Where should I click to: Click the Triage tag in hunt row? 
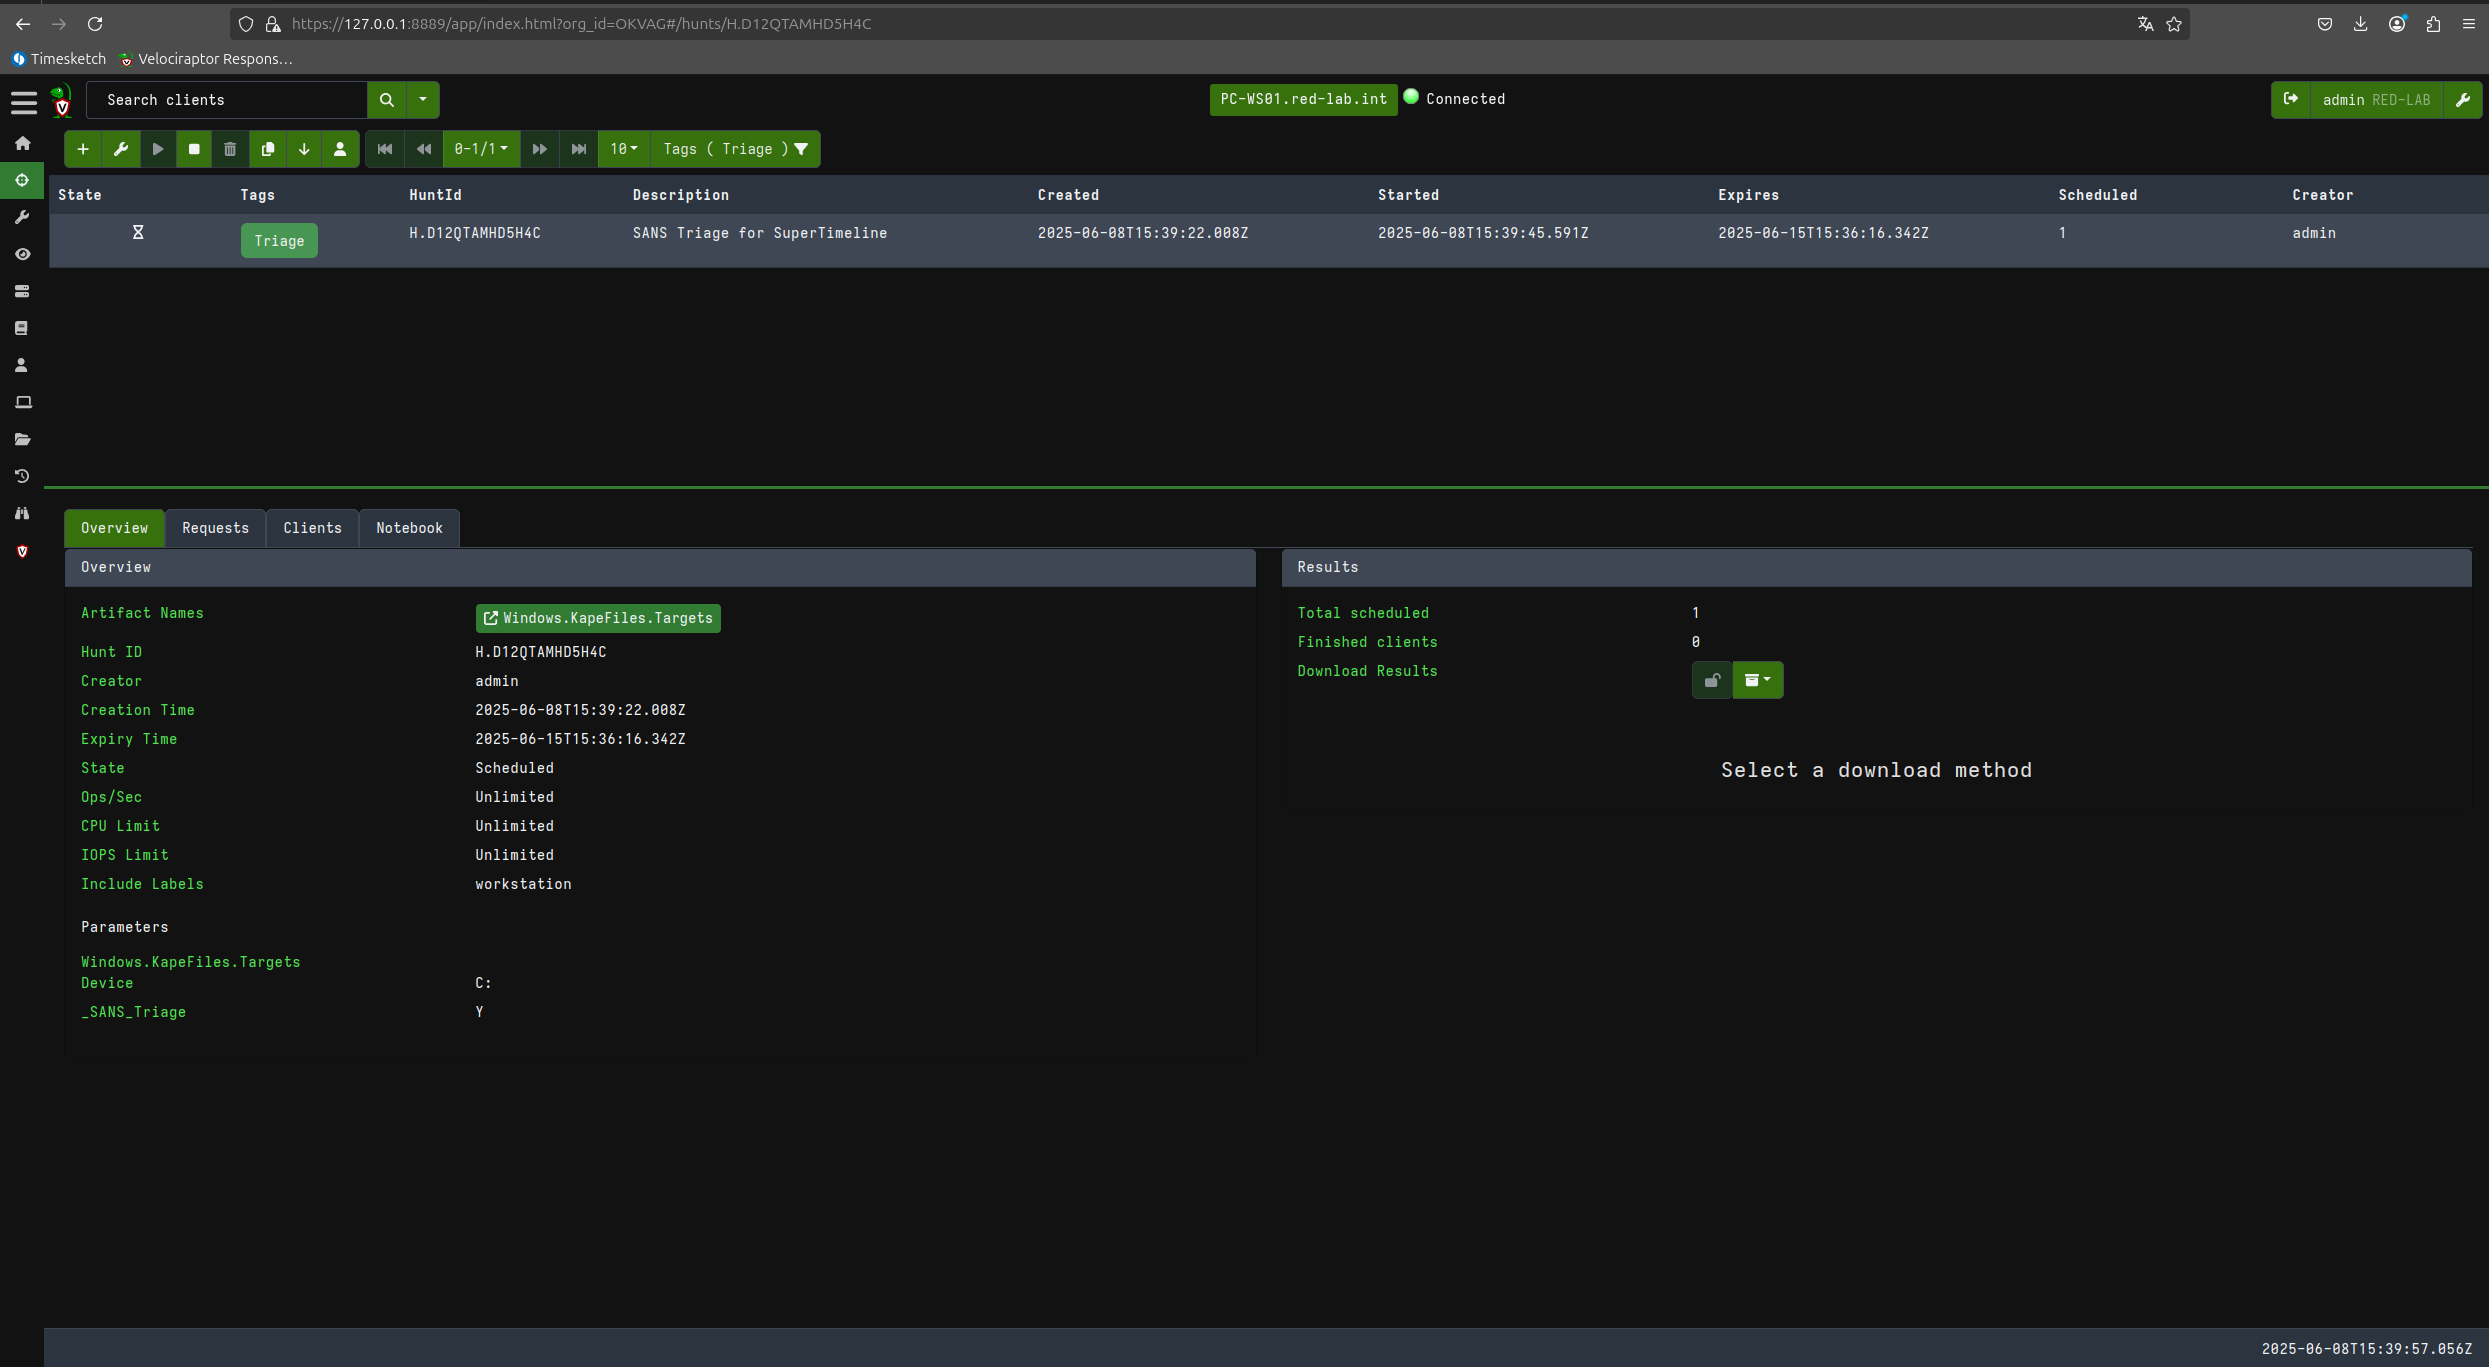pyautogui.click(x=279, y=241)
